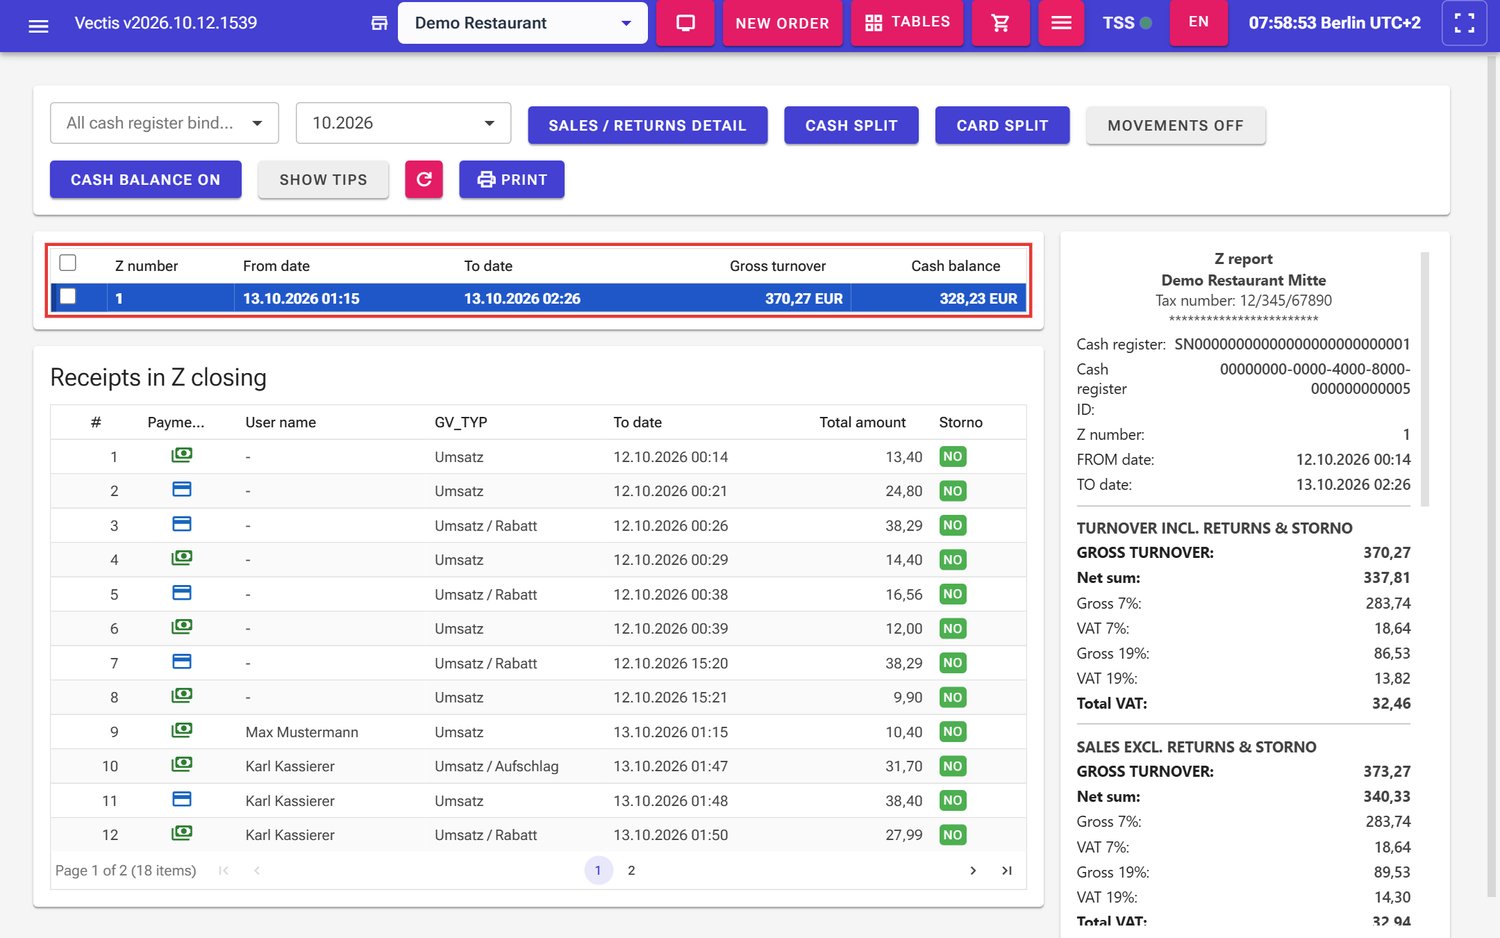
Task: Open the 10.2026 month dropdown
Action: pos(404,123)
